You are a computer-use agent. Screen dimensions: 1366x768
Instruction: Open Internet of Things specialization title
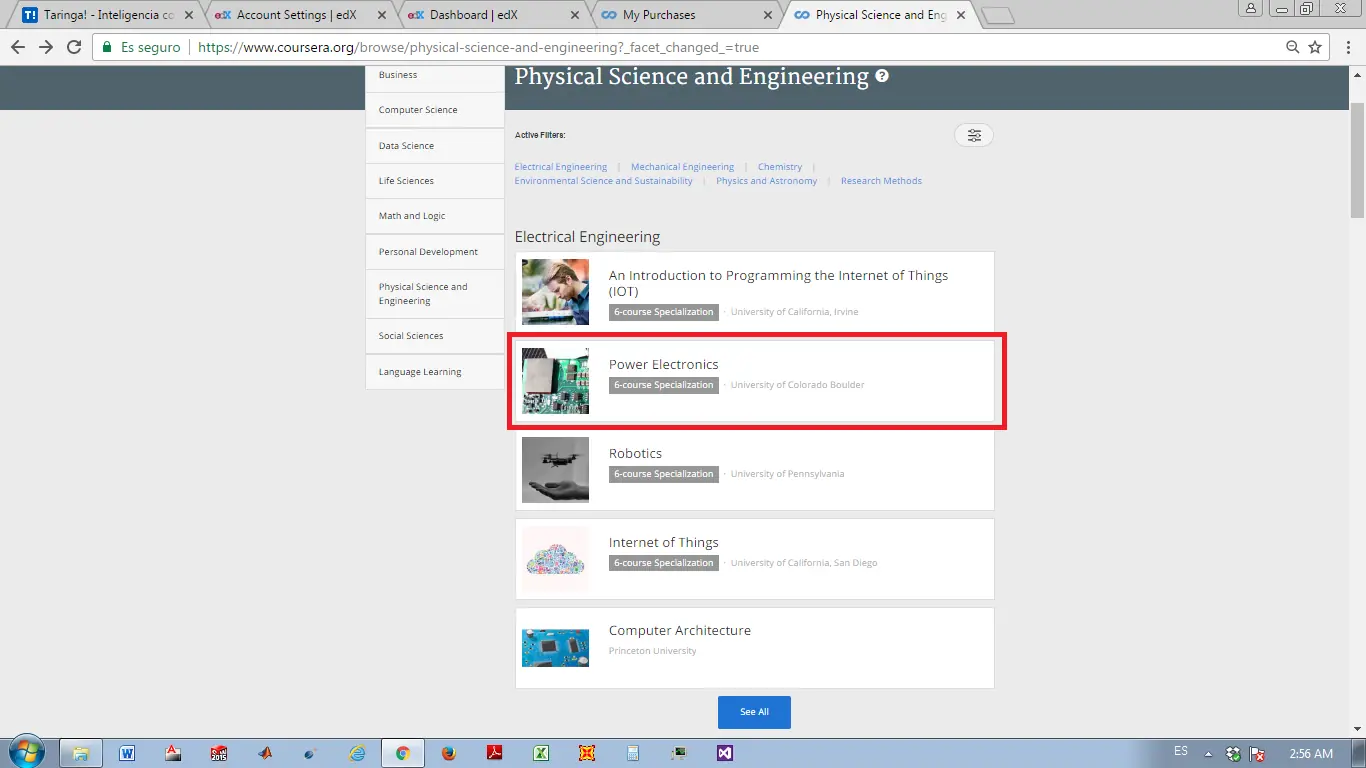coord(664,542)
